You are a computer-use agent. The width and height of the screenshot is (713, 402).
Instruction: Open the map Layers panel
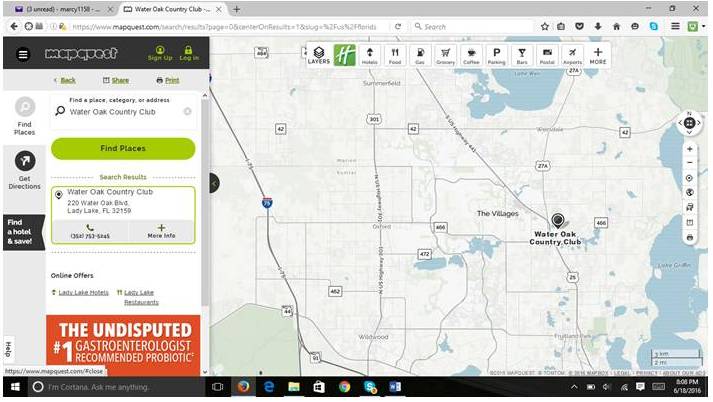(x=319, y=55)
